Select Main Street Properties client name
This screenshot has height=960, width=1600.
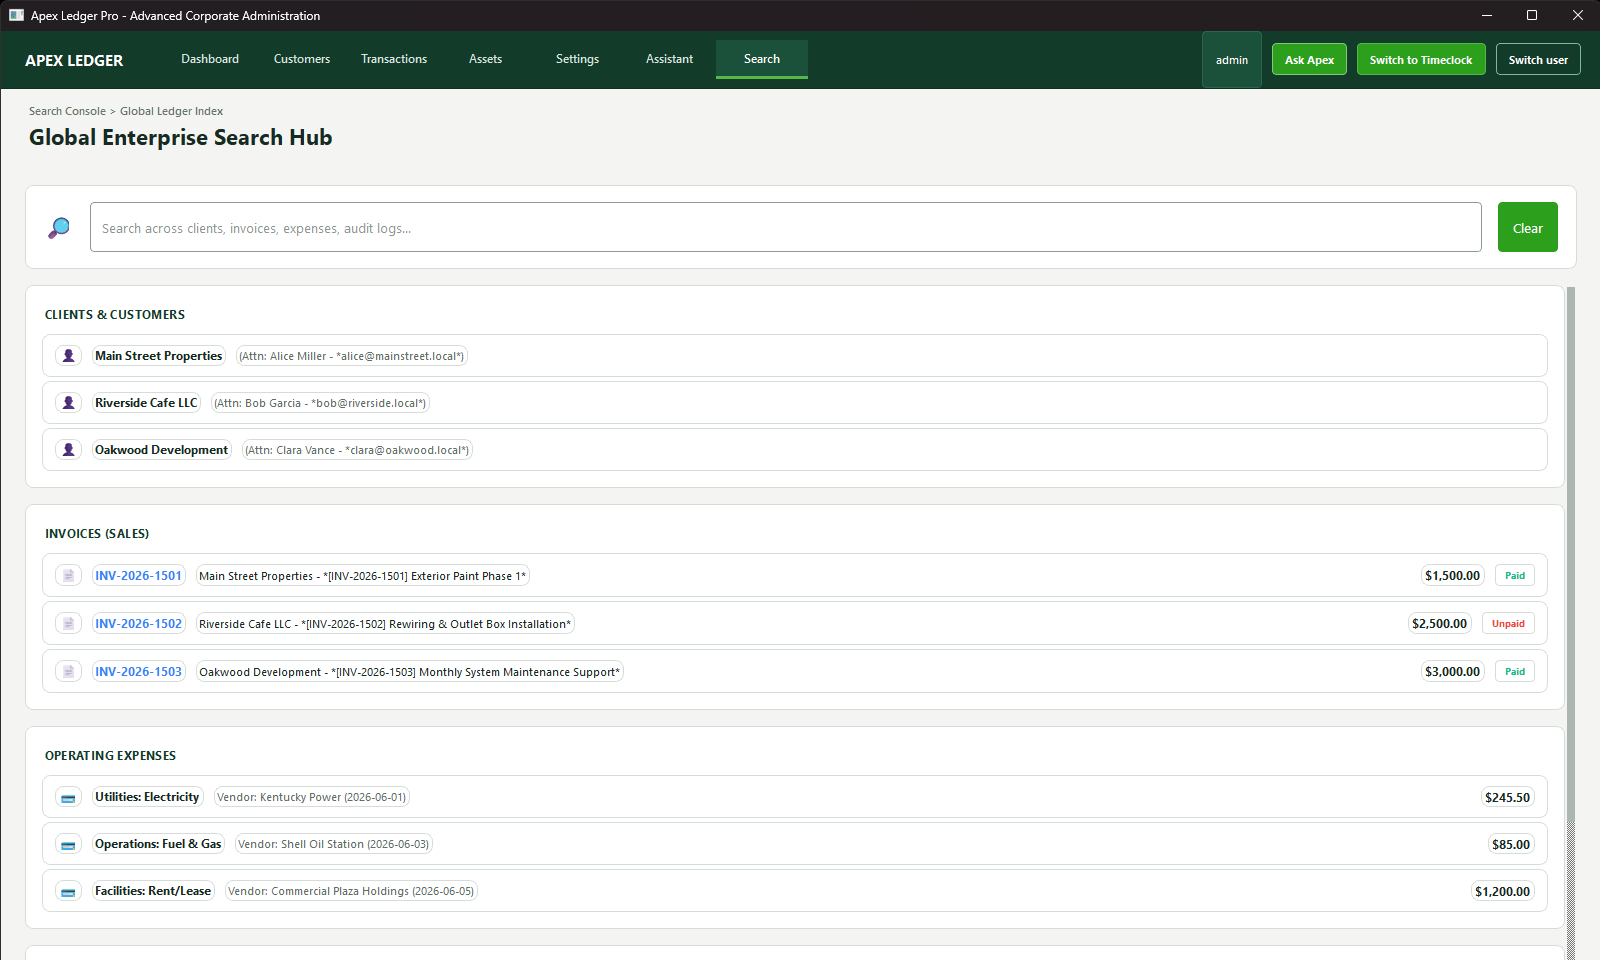(x=159, y=356)
